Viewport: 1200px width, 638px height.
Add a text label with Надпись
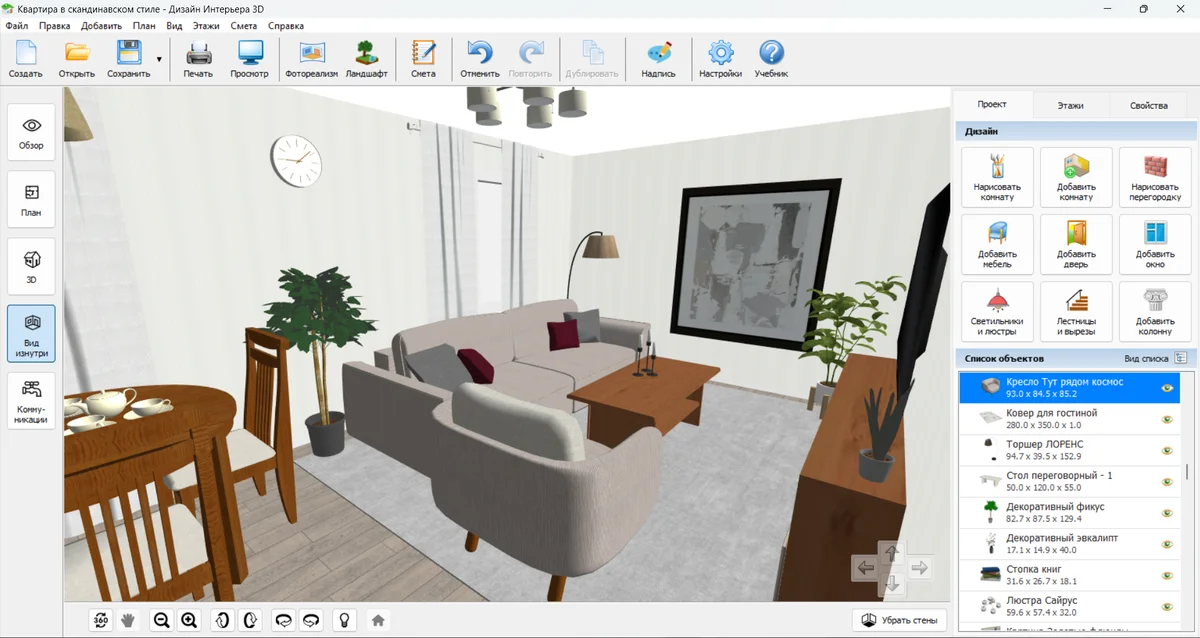(658, 59)
